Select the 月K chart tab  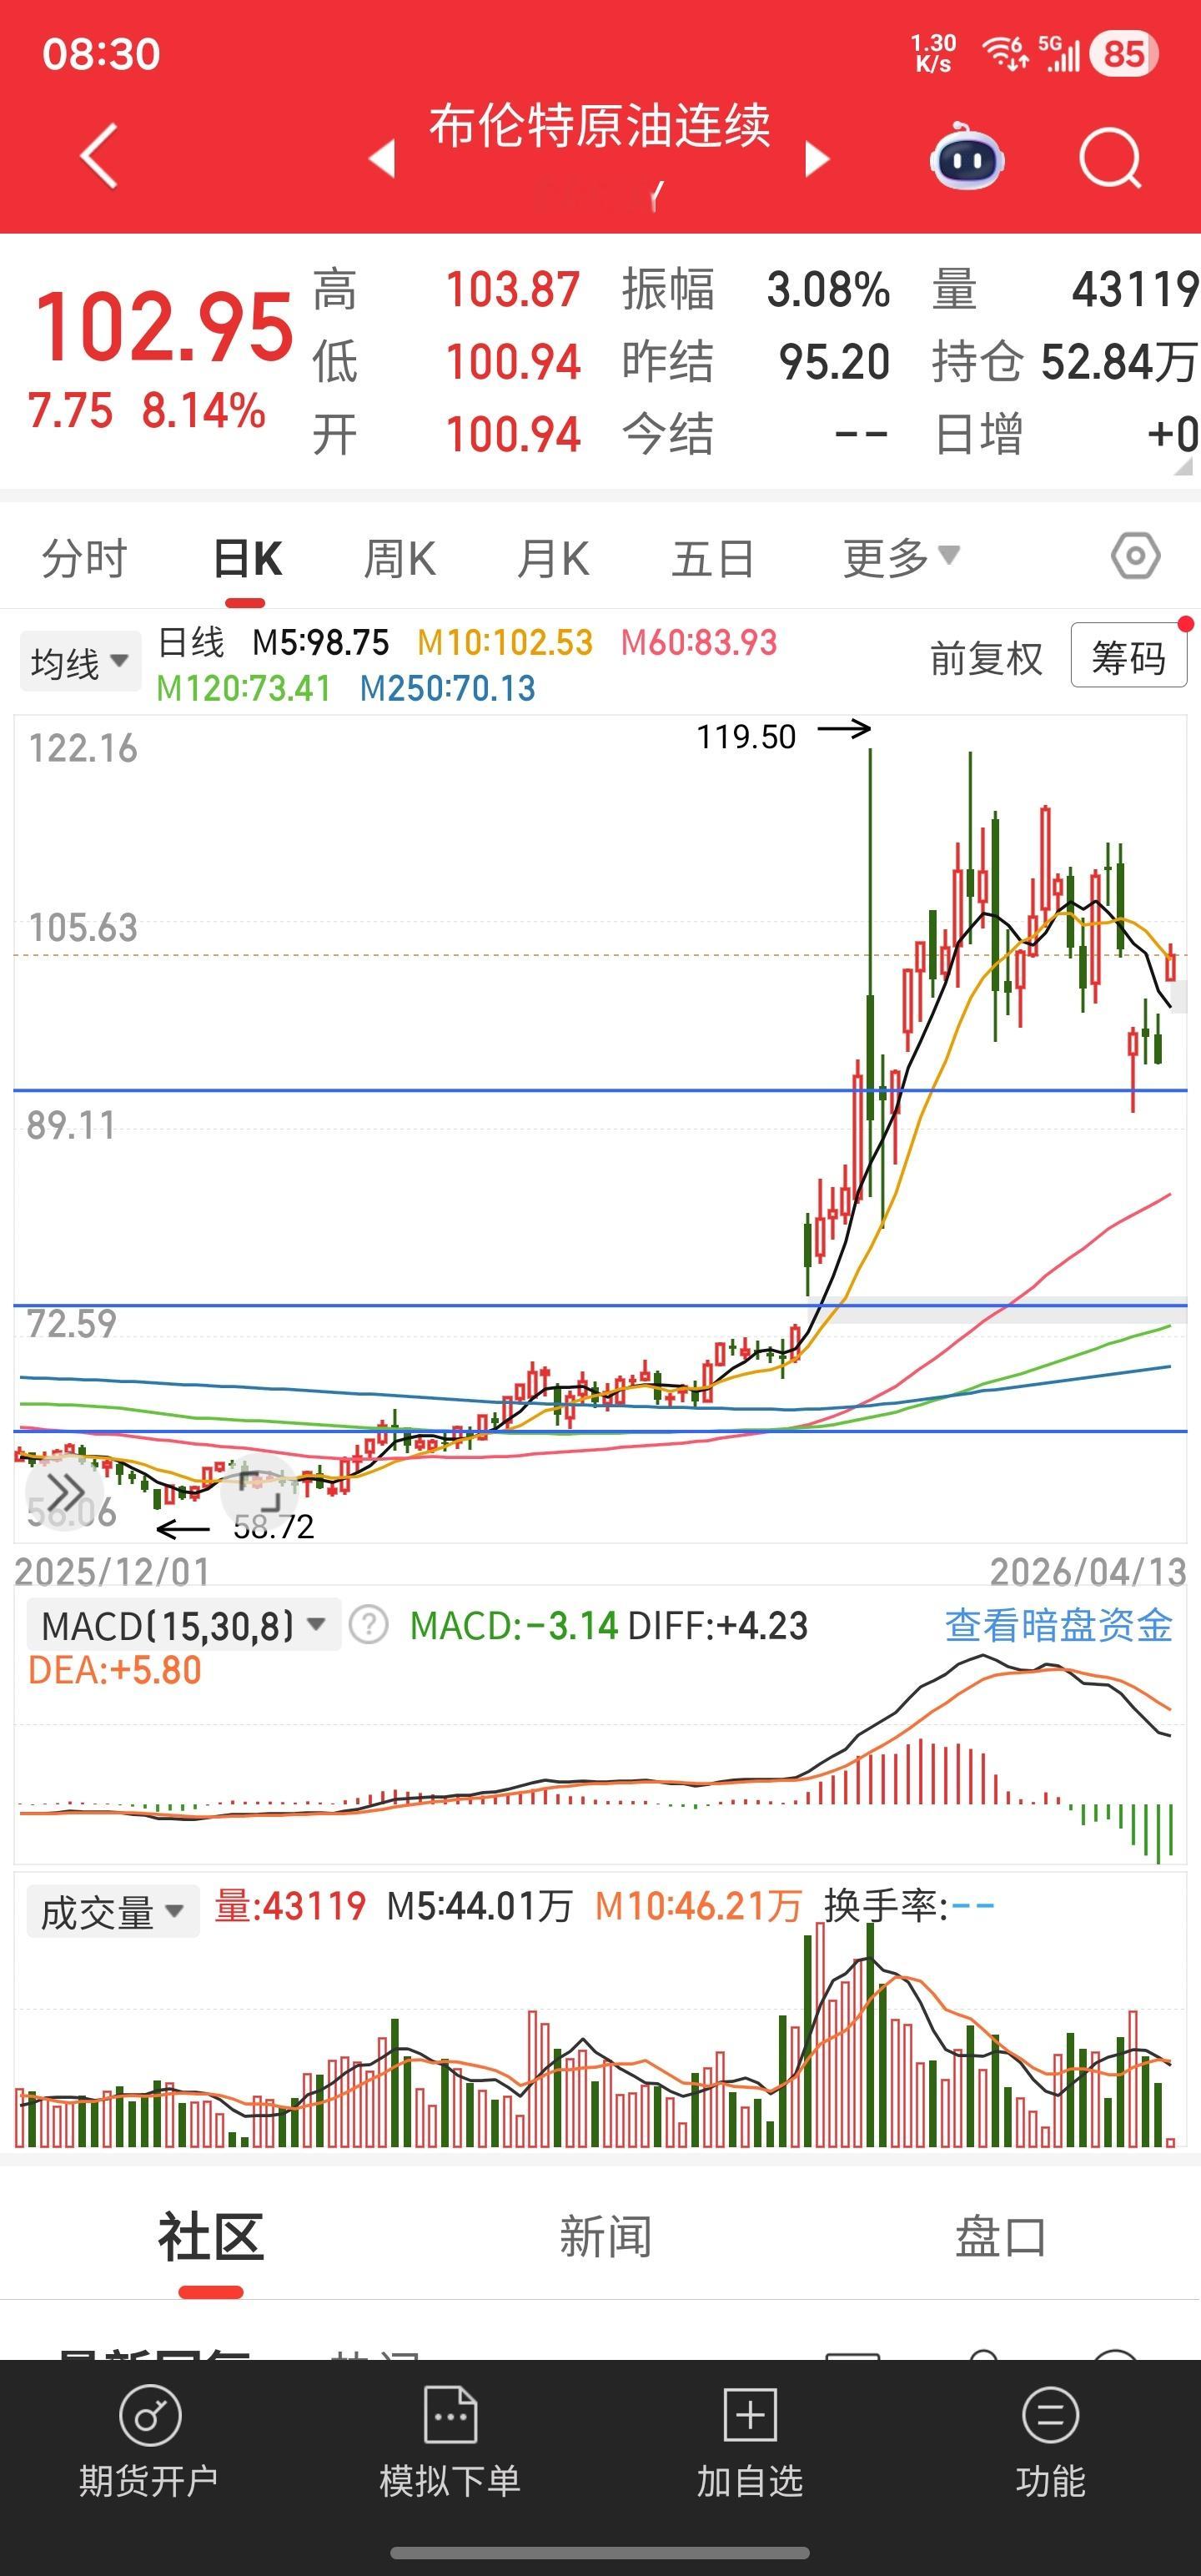[x=553, y=558]
